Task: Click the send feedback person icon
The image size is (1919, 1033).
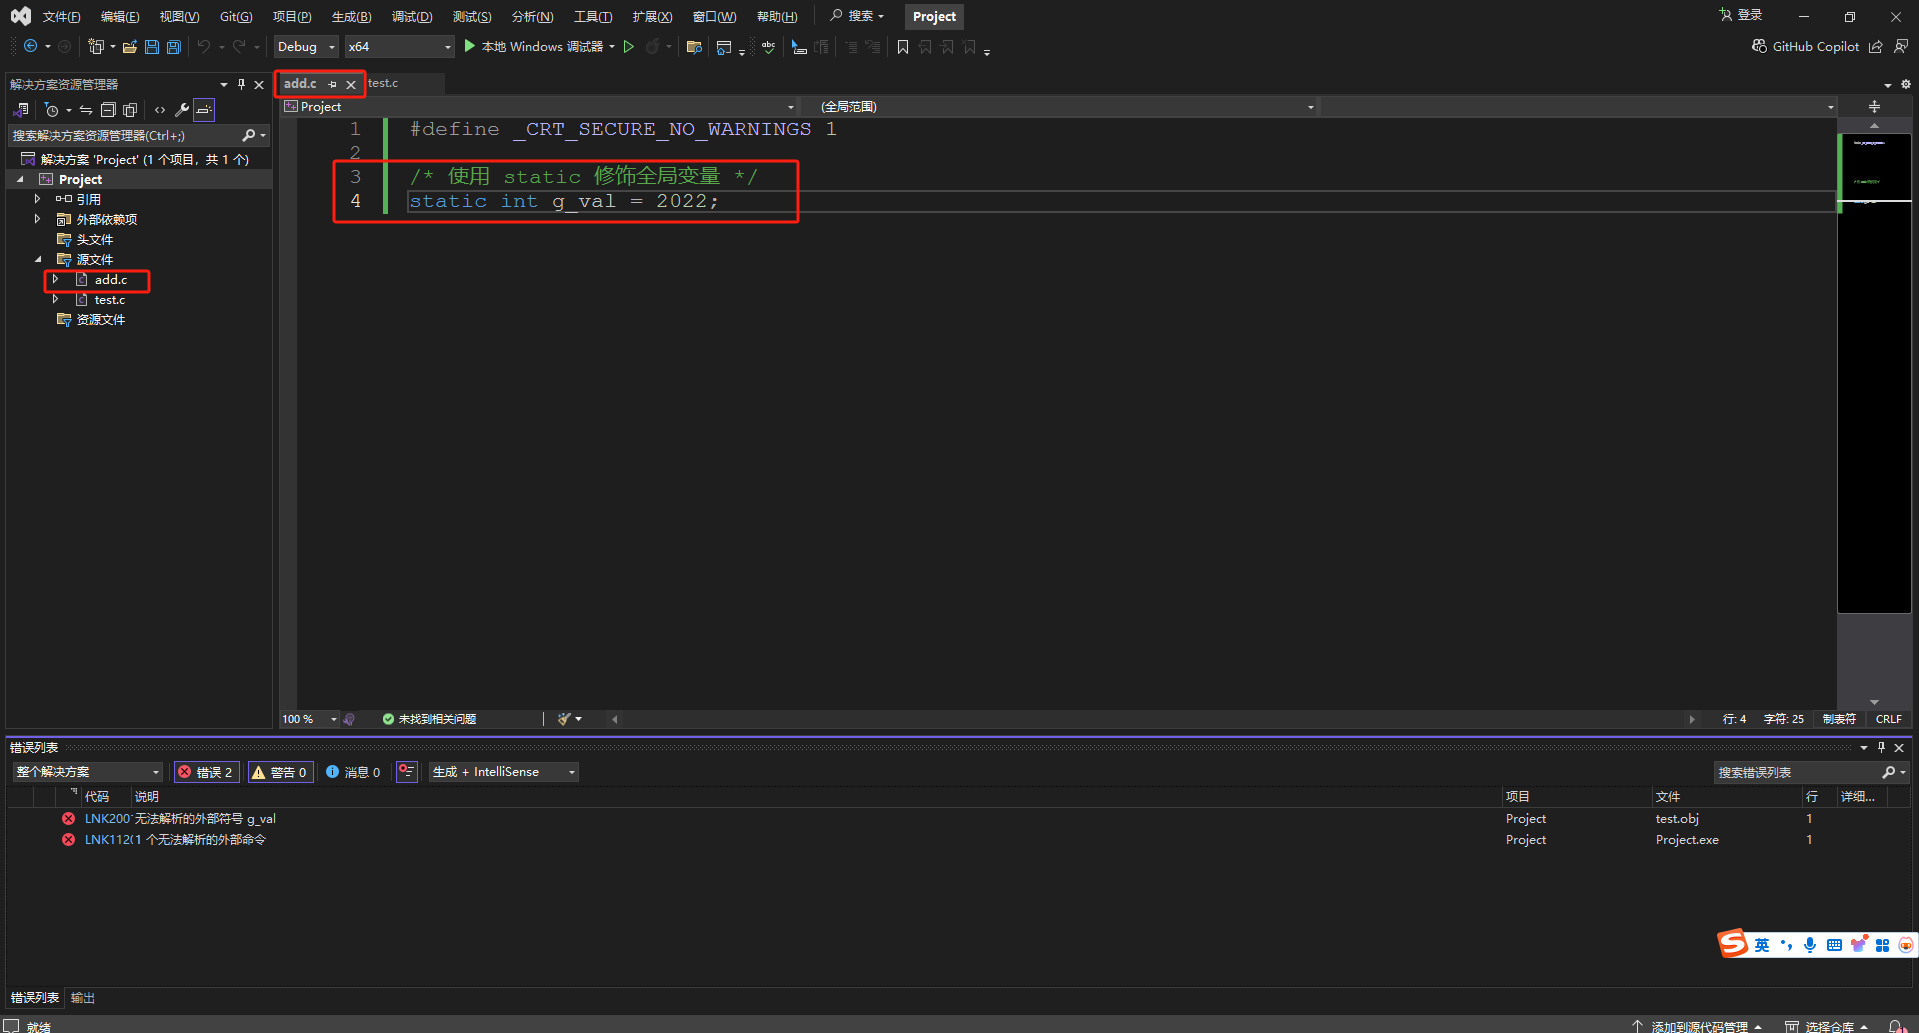Action: click(1901, 46)
